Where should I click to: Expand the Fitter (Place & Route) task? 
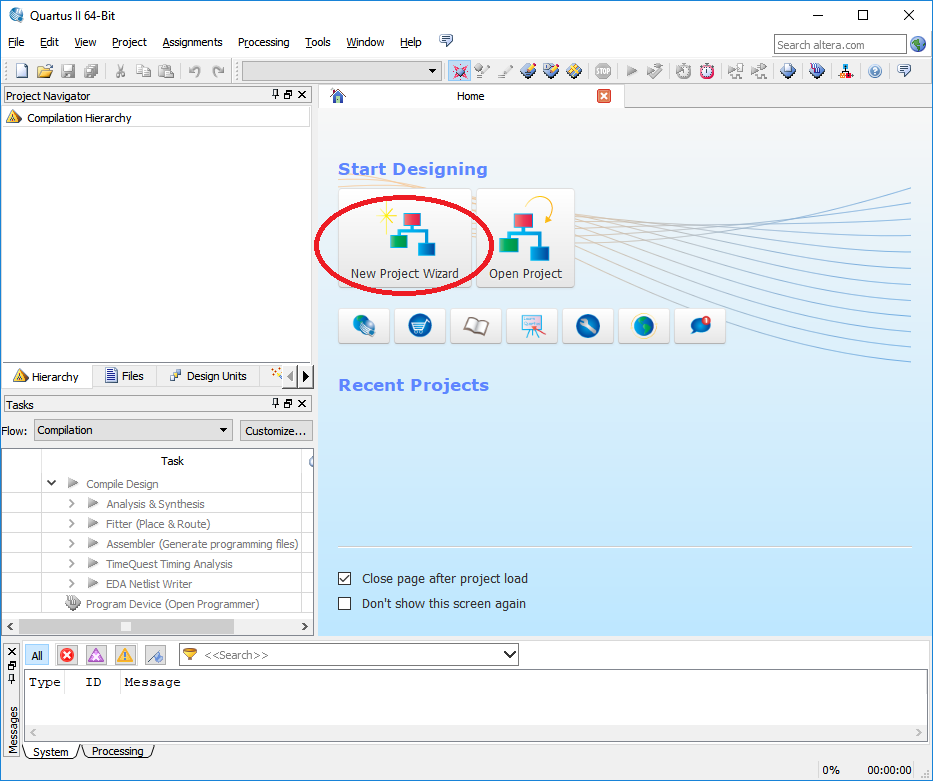coord(71,523)
